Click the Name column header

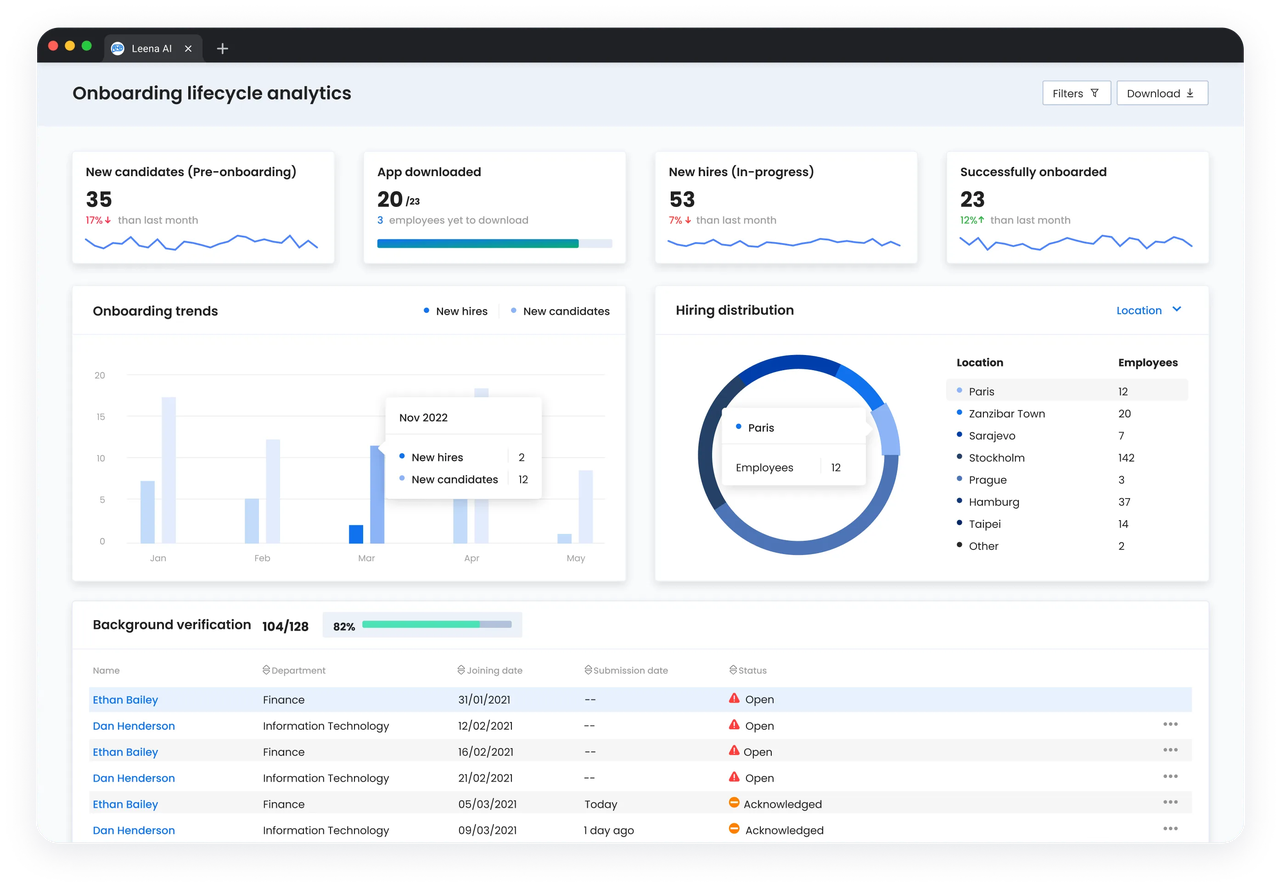106,670
